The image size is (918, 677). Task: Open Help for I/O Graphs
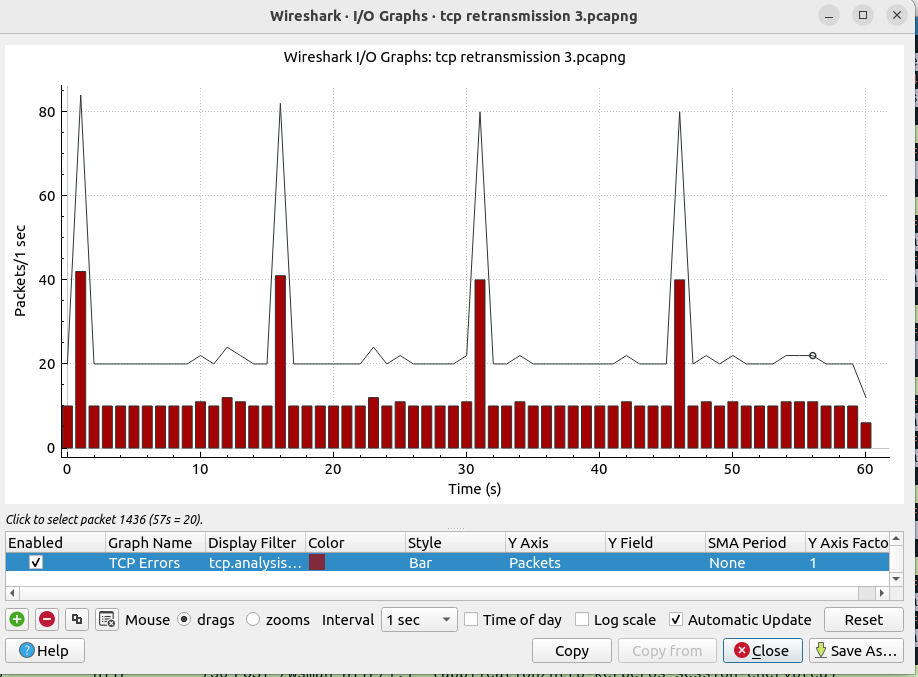44,651
